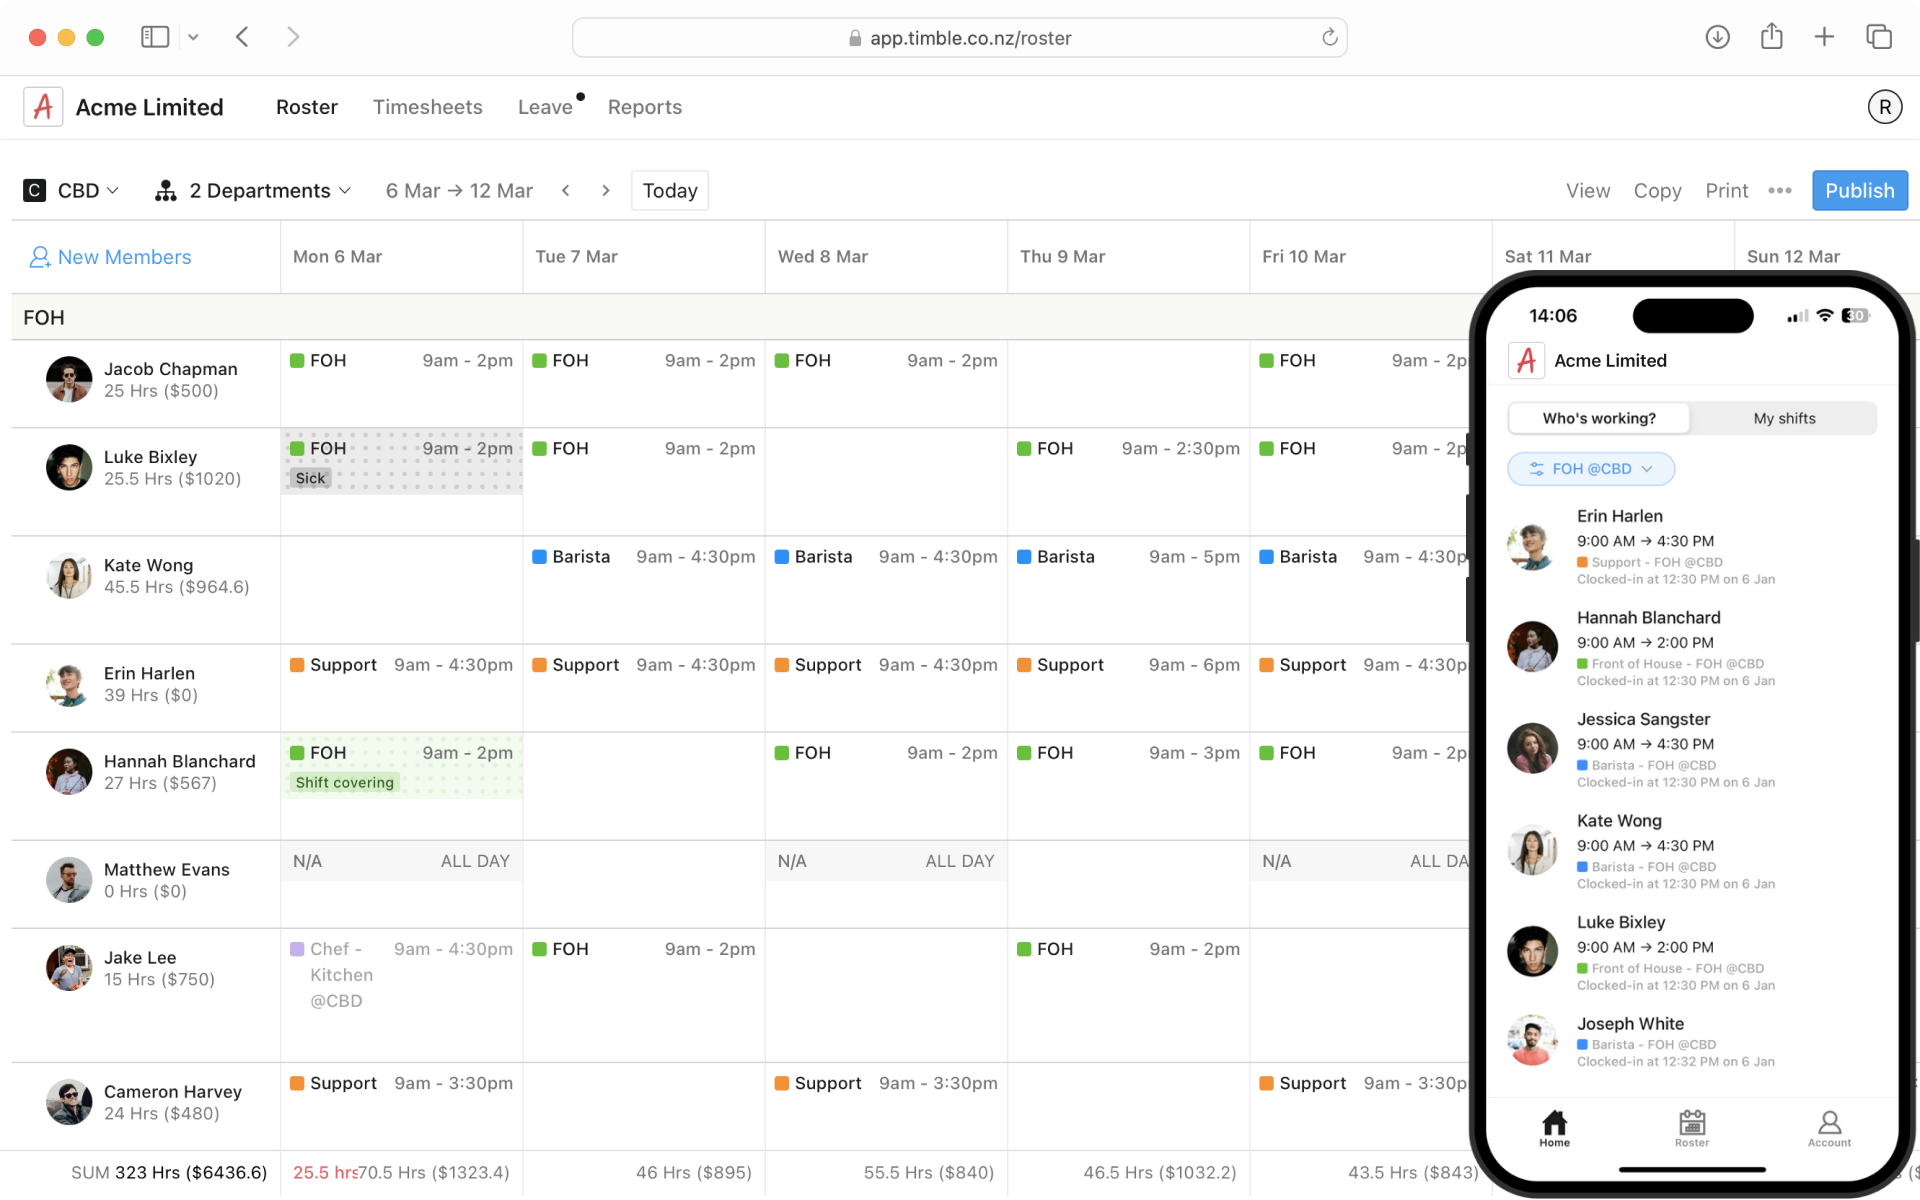Select Luke Bixley's green sick shift block
1920x1200 pixels.
400,462
